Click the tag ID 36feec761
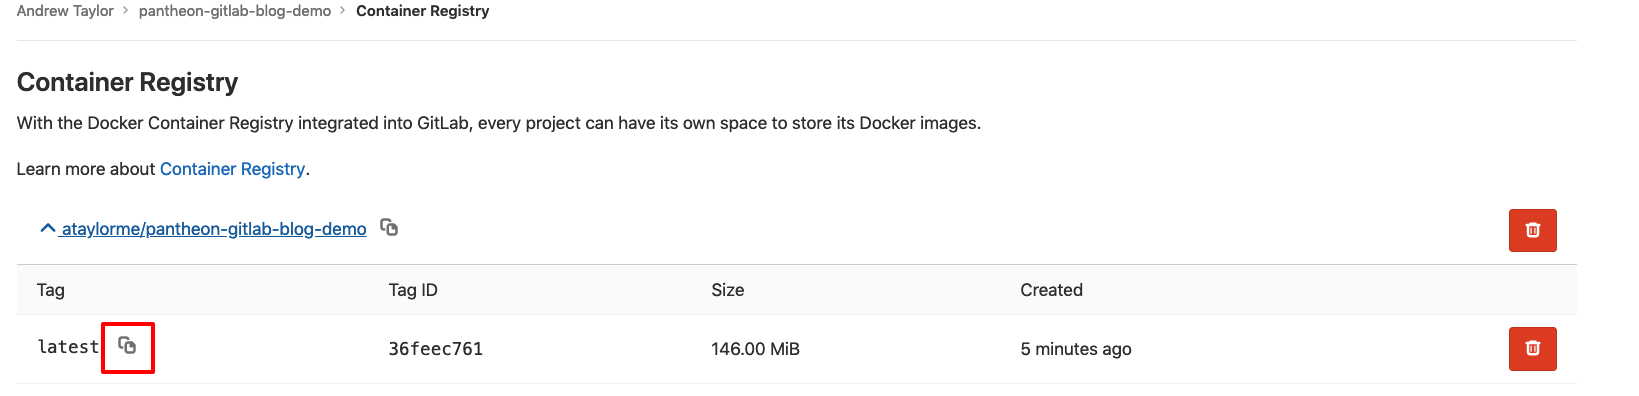The width and height of the screenshot is (1639, 396). point(436,349)
